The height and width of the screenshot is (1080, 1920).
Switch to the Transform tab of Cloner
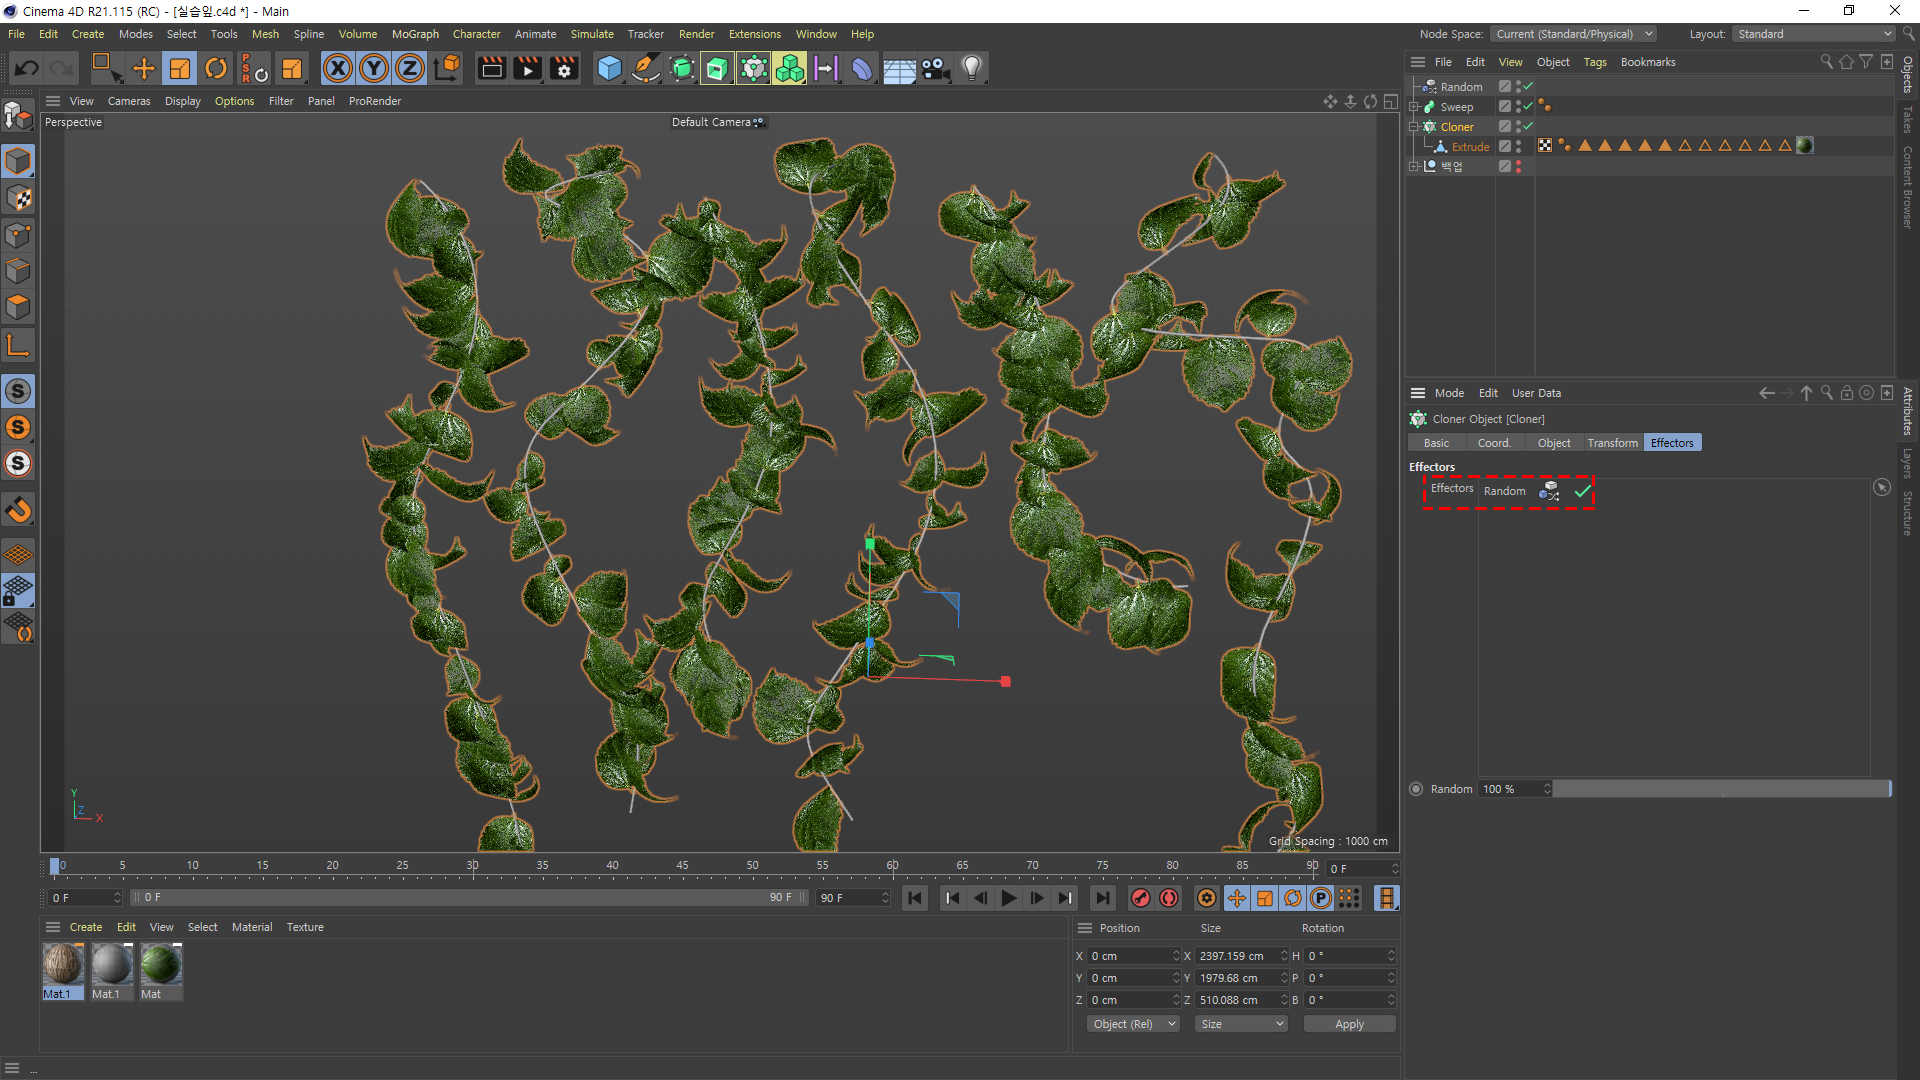click(x=1612, y=443)
